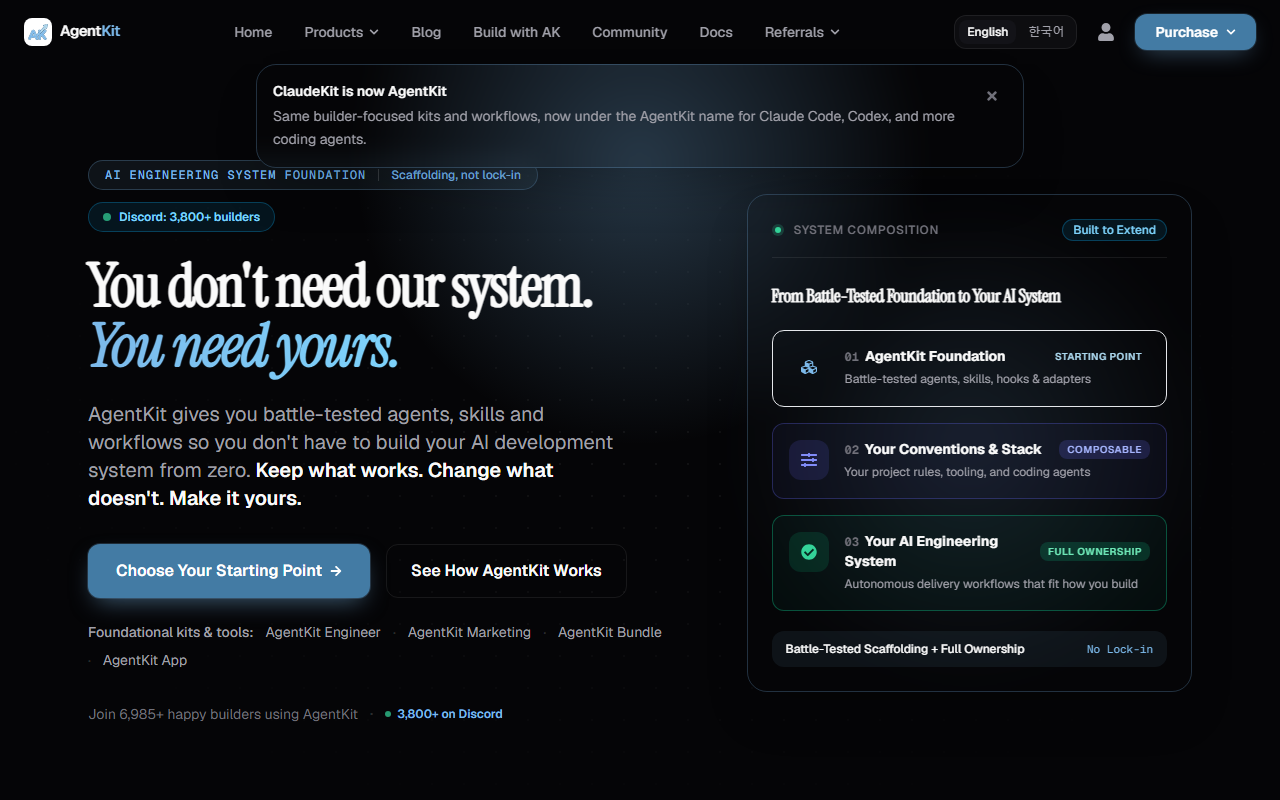Click the 3,800+ on Discord link
Image resolution: width=1280 pixels, height=800 pixels.
tap(444, 714)
